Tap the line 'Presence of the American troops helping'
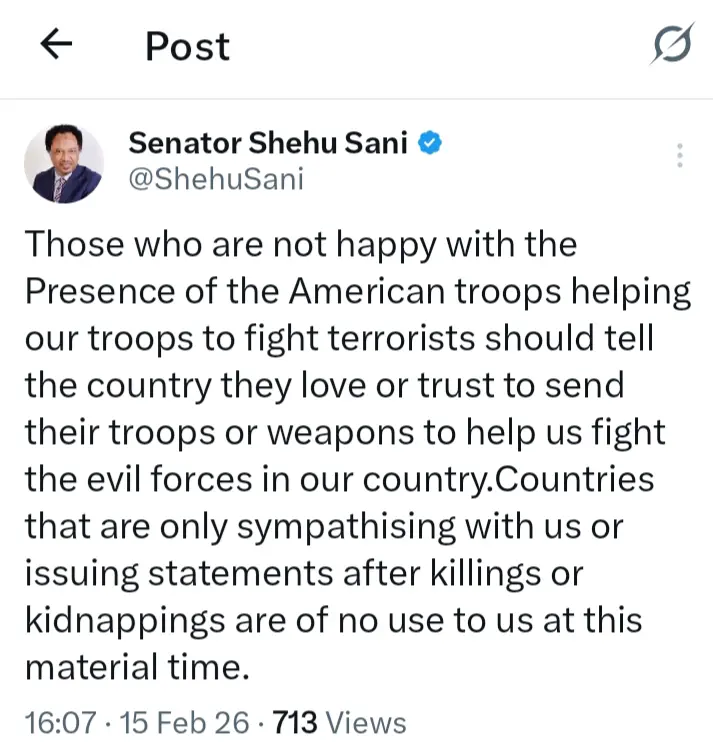This screenshot has height=745, width=713. (x=357, y=291)
